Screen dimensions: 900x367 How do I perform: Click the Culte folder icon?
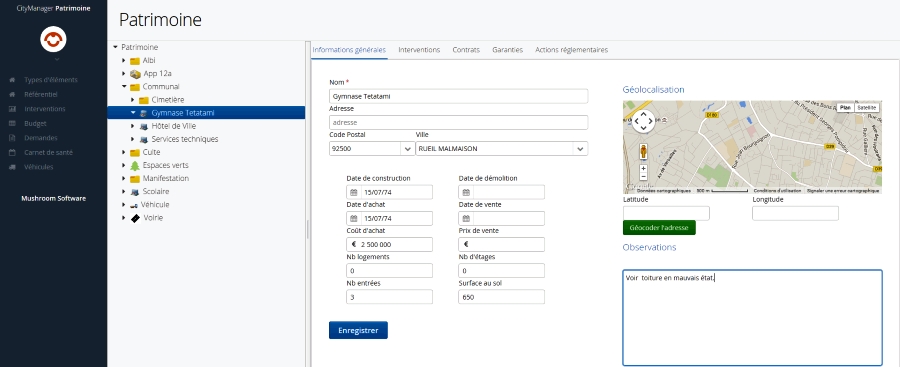135,153
